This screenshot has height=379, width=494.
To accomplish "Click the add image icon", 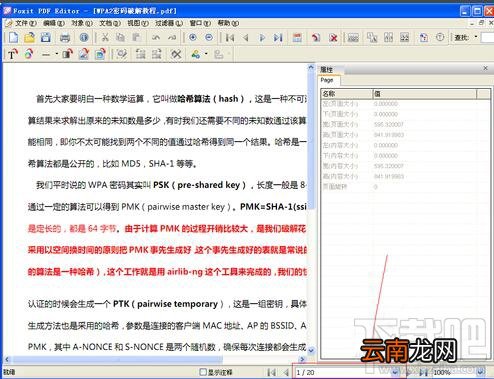I will [x=84, y=54].
